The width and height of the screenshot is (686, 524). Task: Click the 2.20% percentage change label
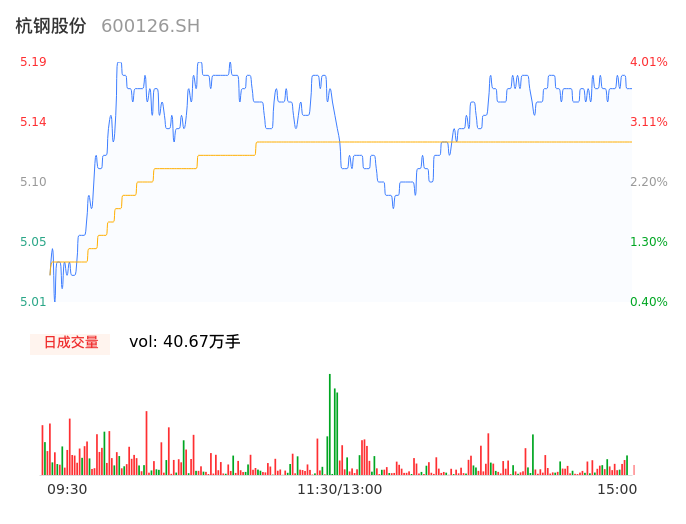click(649, 182)
